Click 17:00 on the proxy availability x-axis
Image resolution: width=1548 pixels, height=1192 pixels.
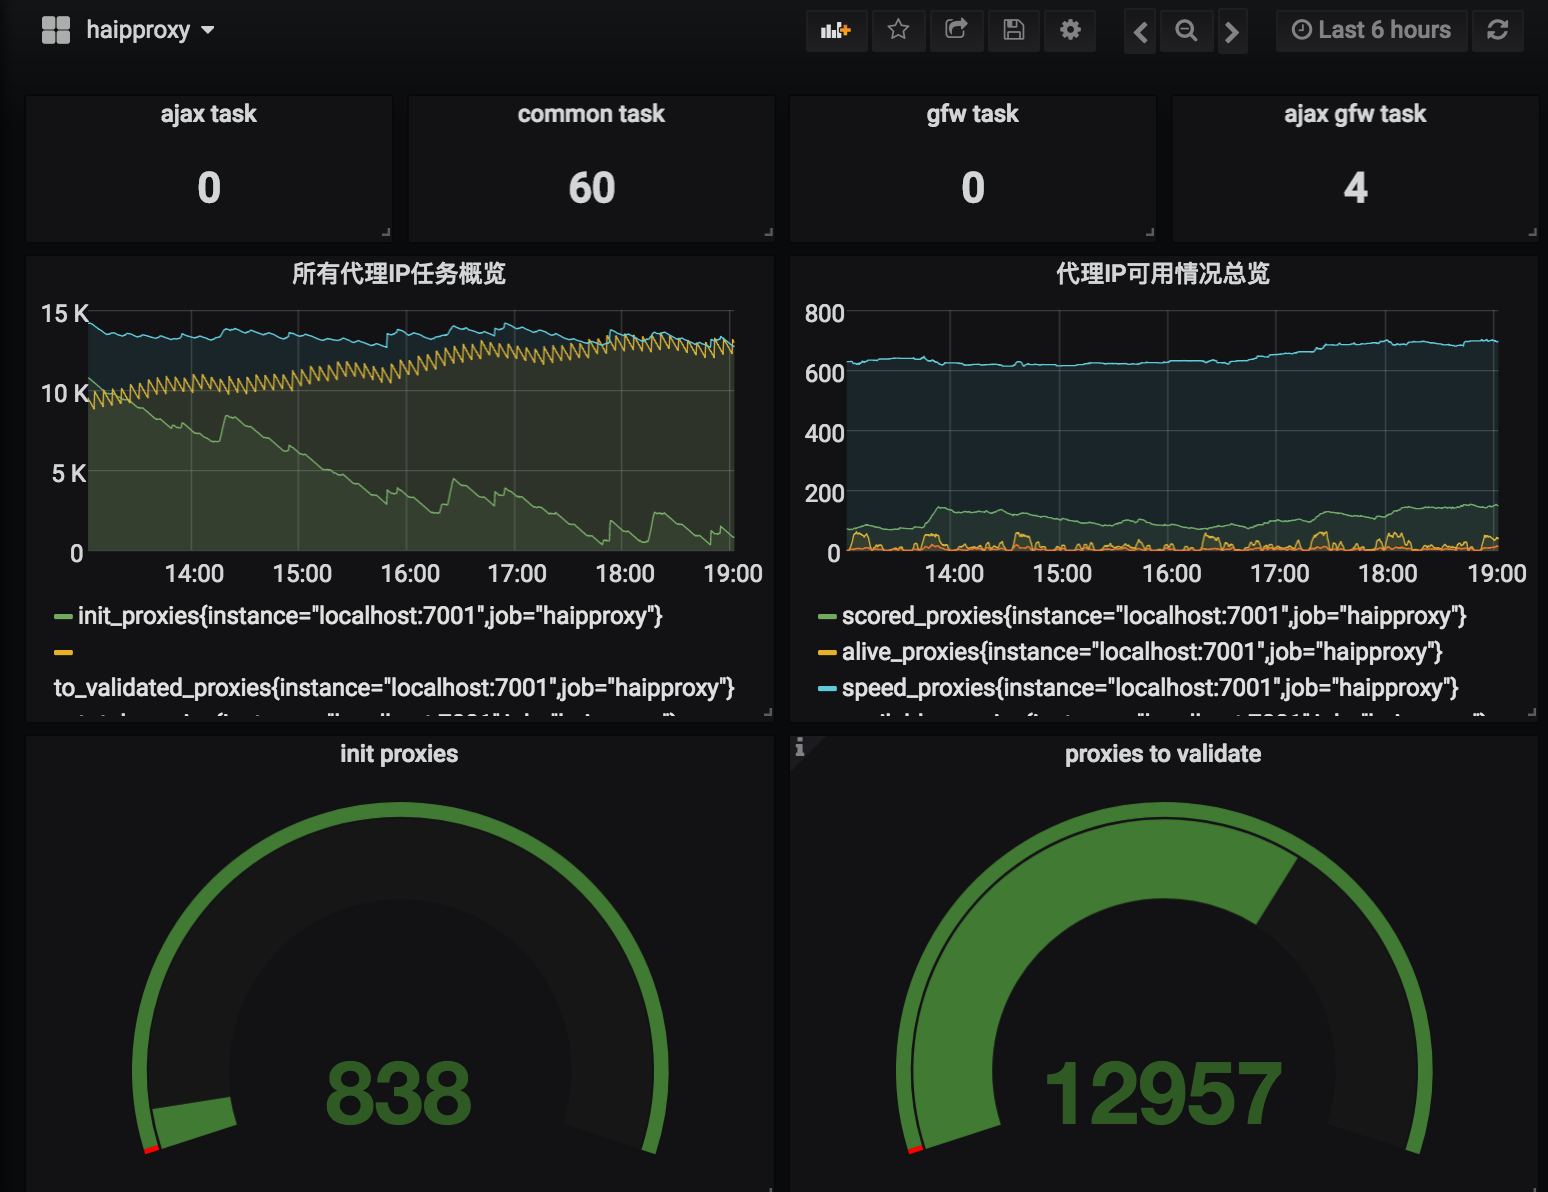1280,574
